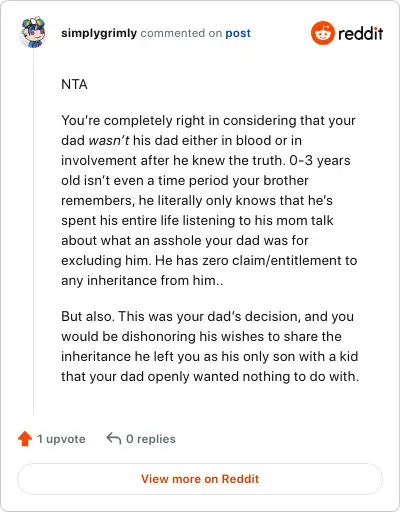Image resolution: width=400 pixels, height=512 pixels.
Task: Click the '0-3 years' text in the comment
Action: pyautogui.click(x=320, y=161)
